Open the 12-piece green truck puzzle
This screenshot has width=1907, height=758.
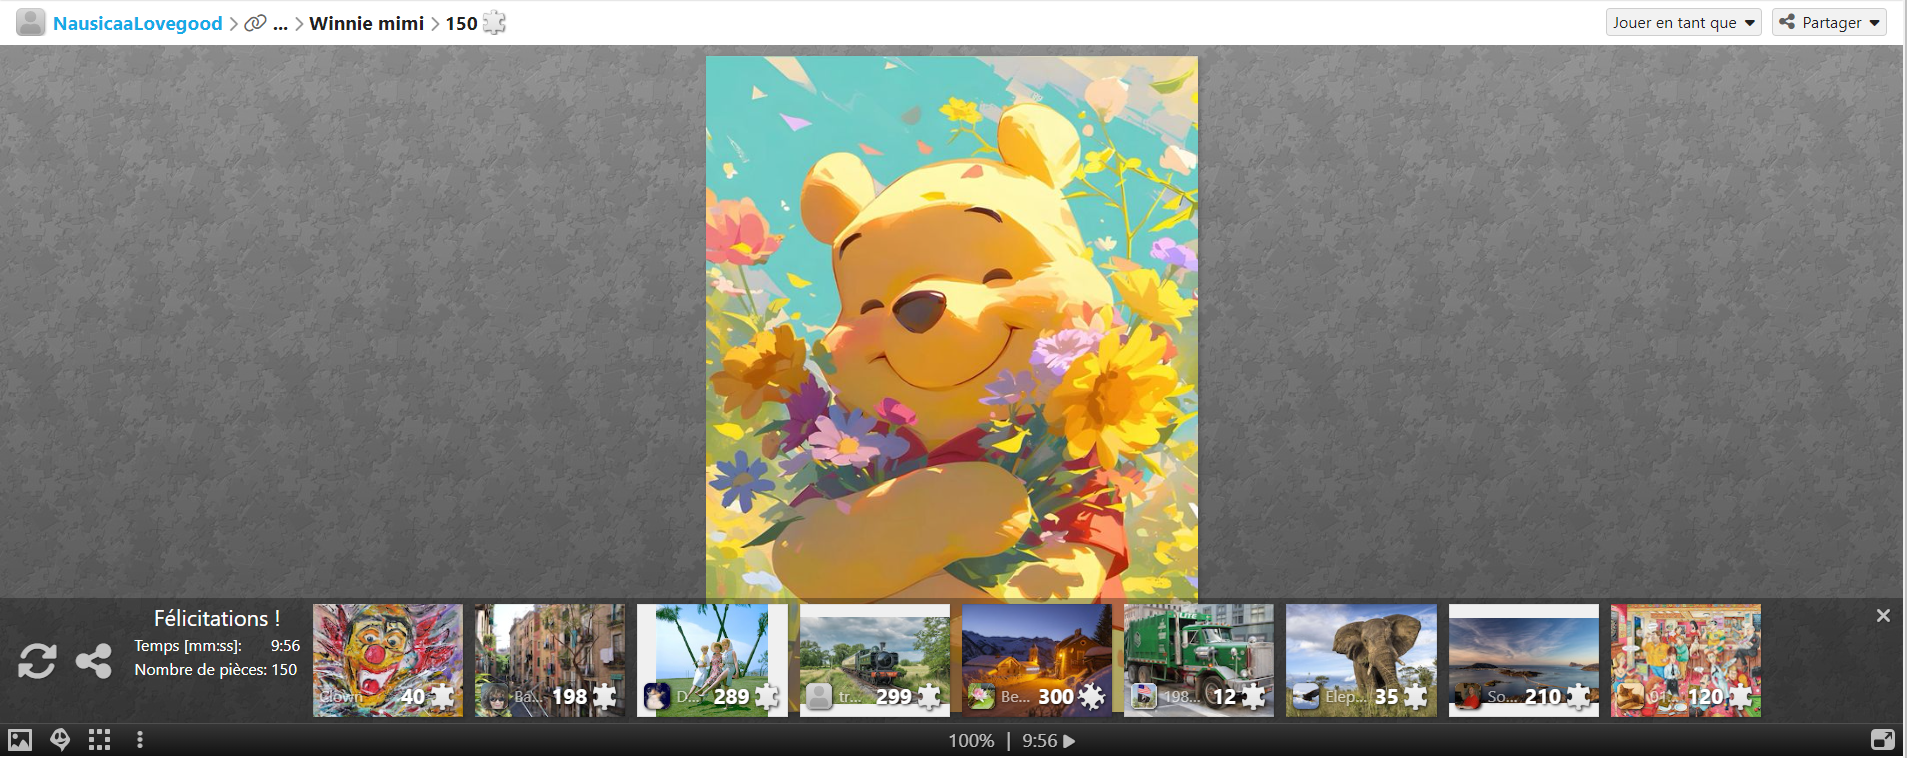coord(1199,660)
